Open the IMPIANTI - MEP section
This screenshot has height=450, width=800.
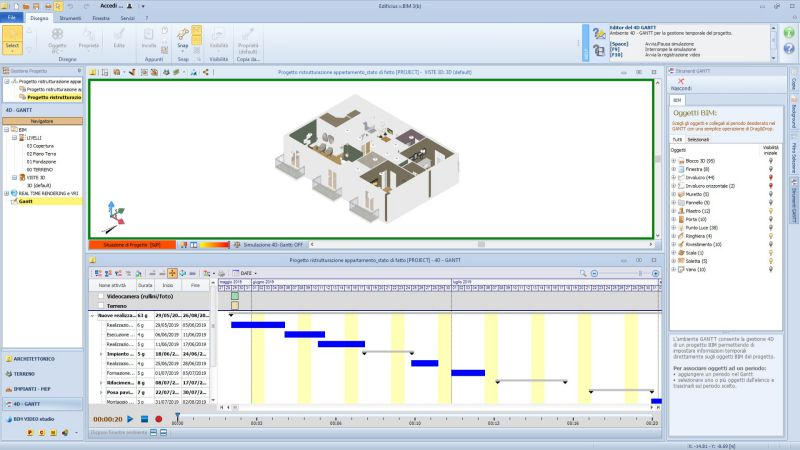42,389
